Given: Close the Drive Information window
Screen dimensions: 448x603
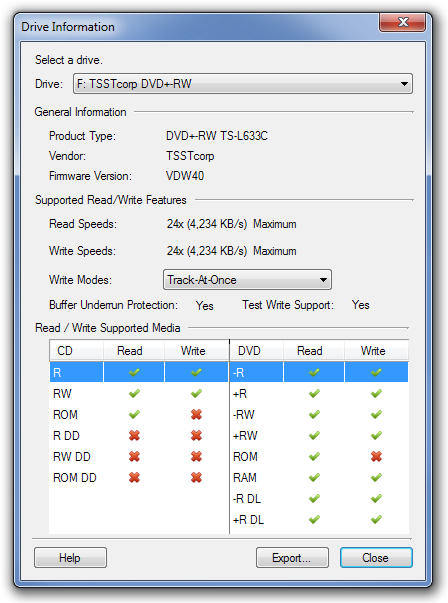Looking at the screenshot, I should pos(403,22).
